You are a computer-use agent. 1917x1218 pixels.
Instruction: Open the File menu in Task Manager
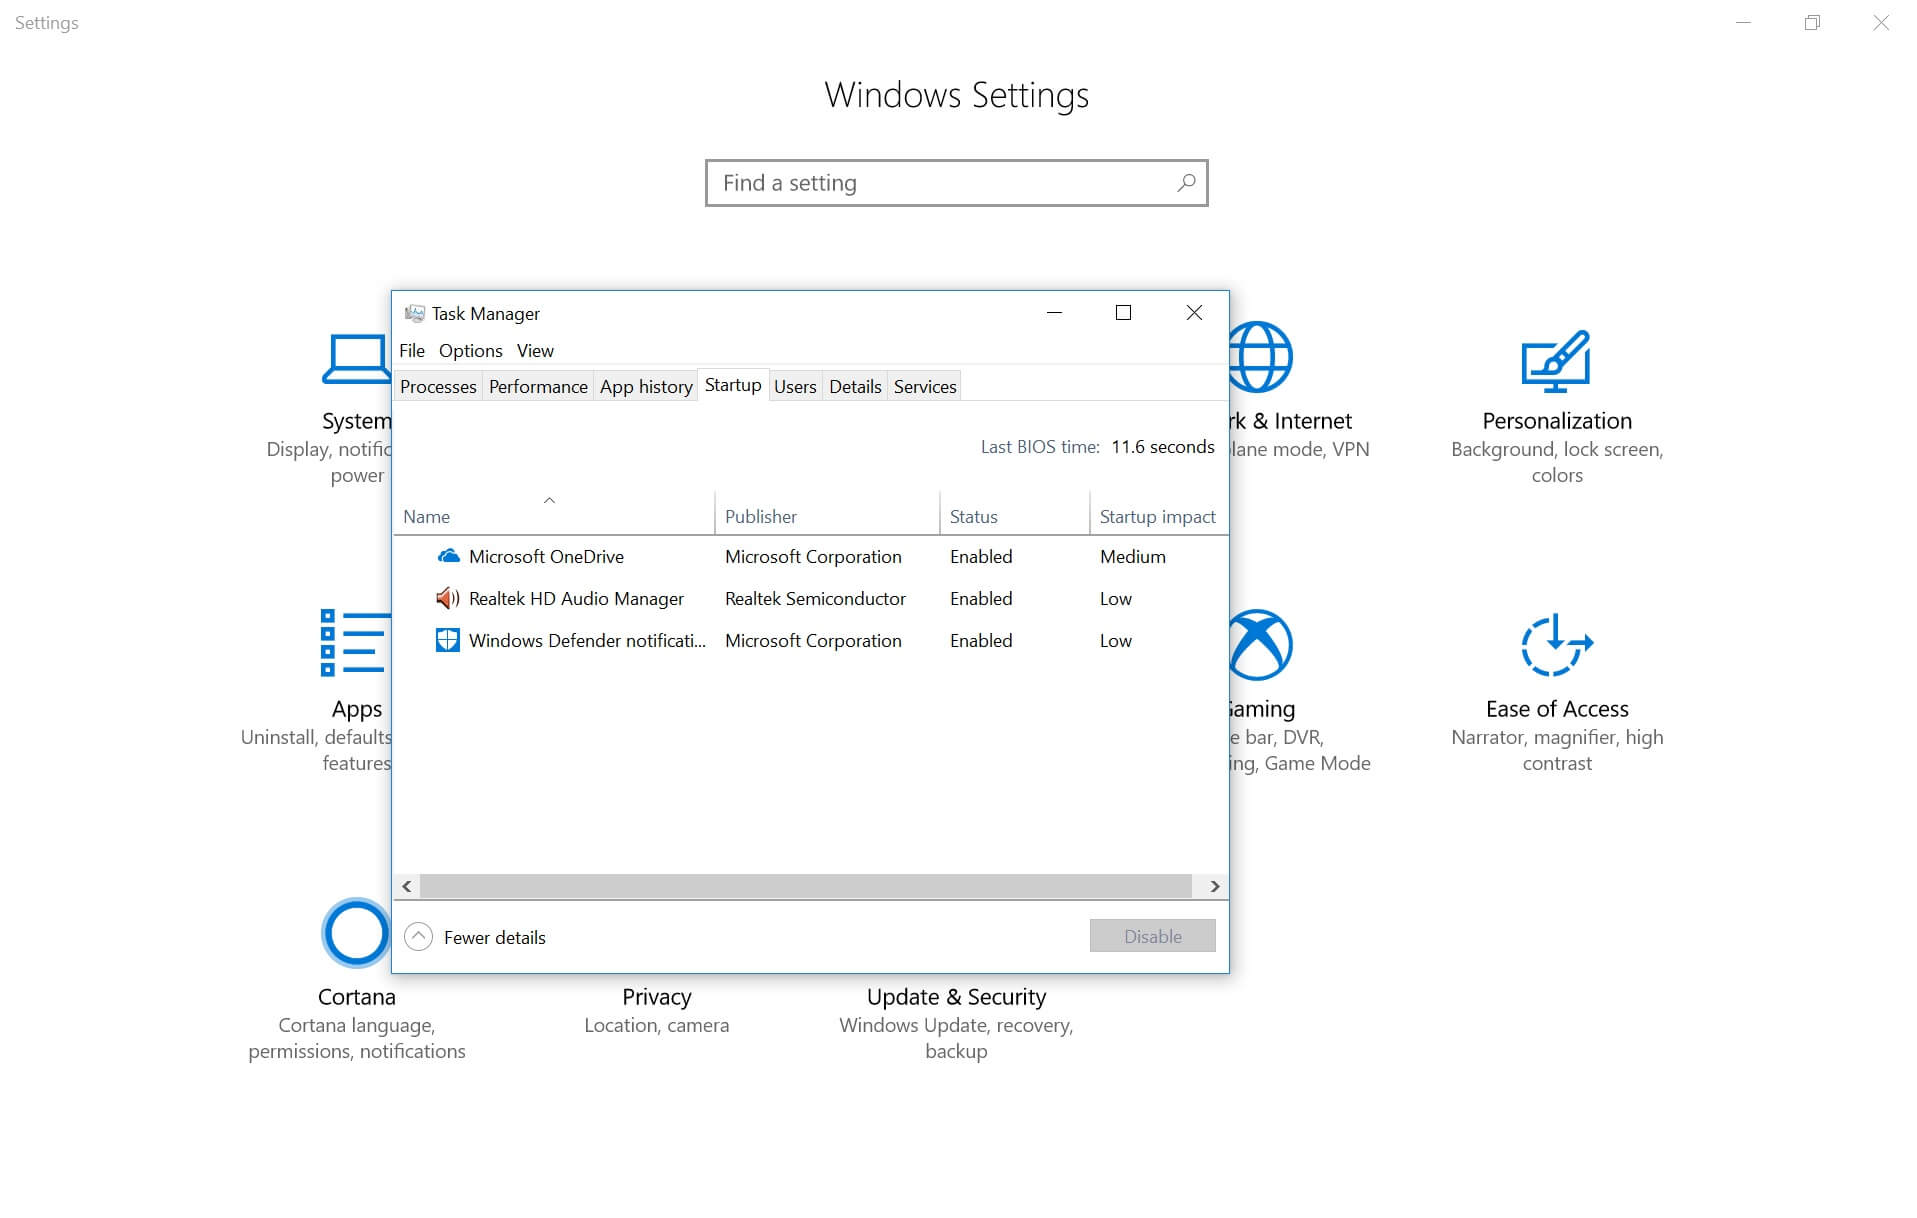pyautogui.click(x=412, y=351)
